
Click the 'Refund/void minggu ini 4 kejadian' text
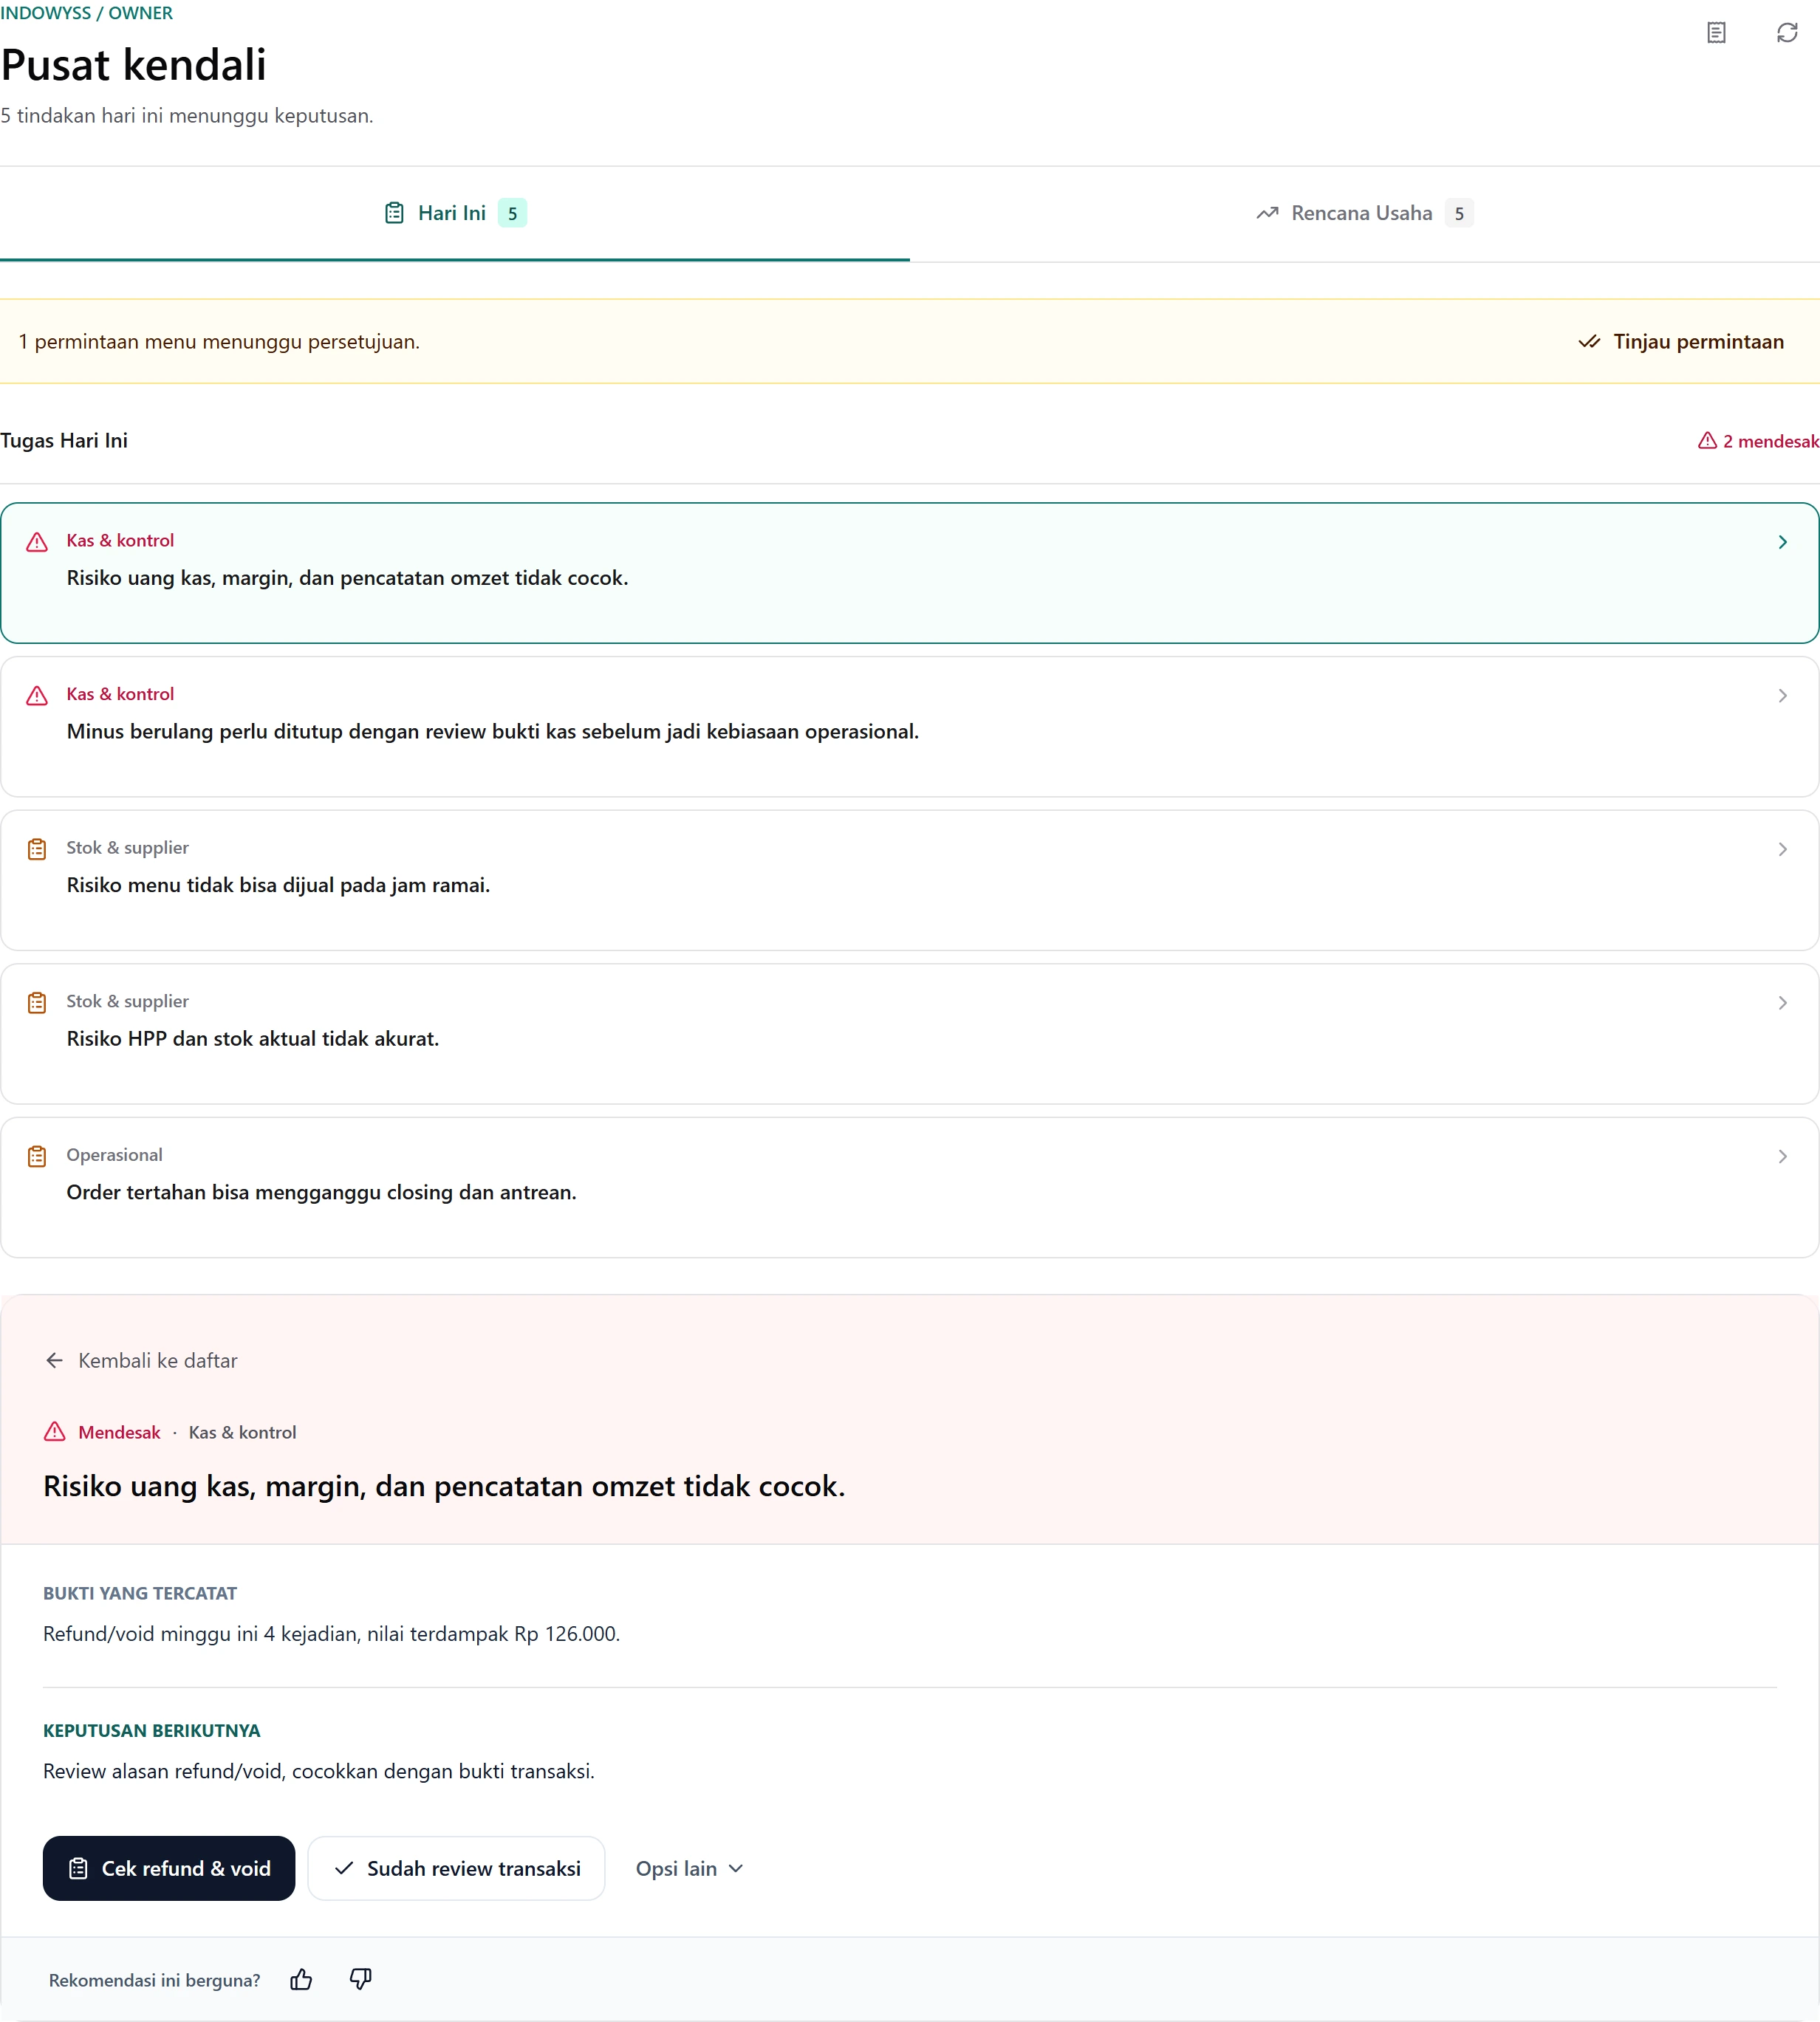pos(331,1634)
